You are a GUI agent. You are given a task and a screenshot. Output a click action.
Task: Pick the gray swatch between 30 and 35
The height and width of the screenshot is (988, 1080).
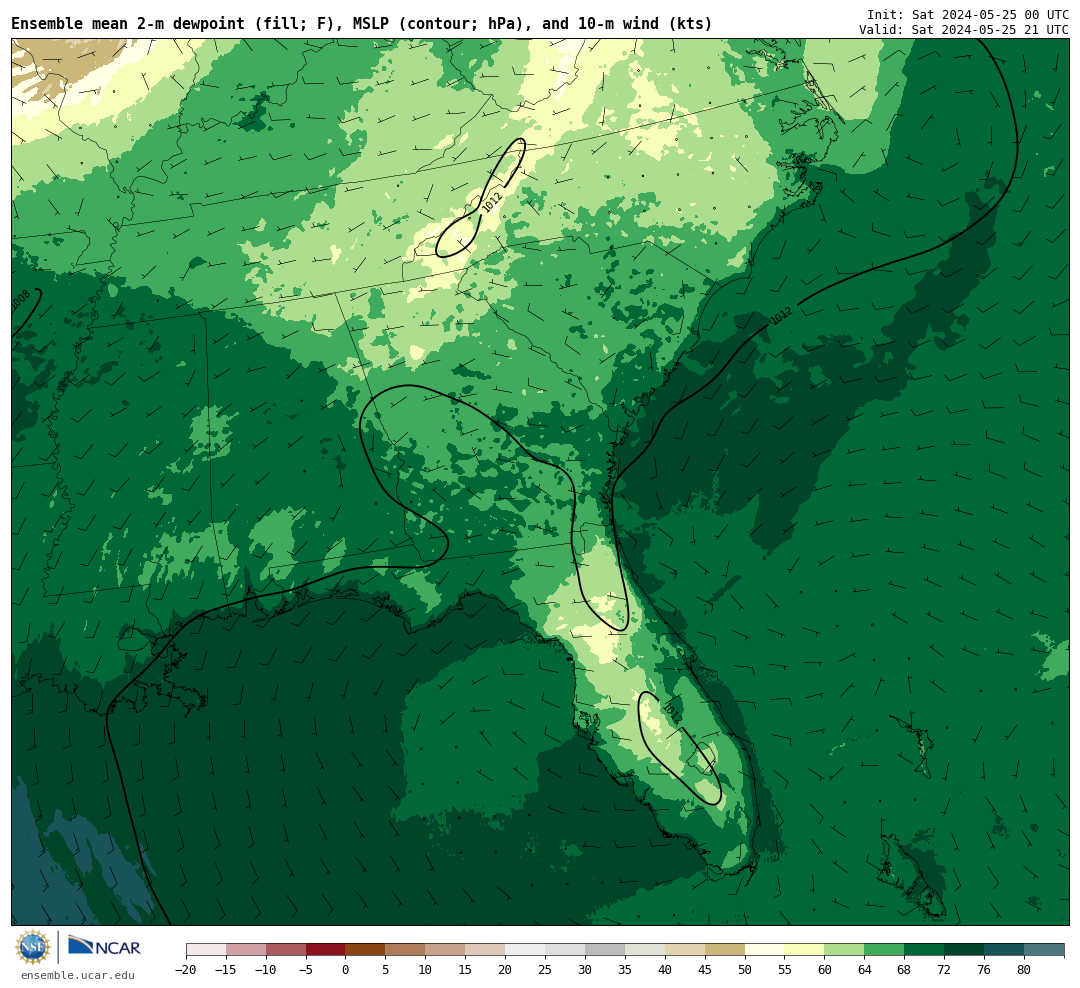605,950
